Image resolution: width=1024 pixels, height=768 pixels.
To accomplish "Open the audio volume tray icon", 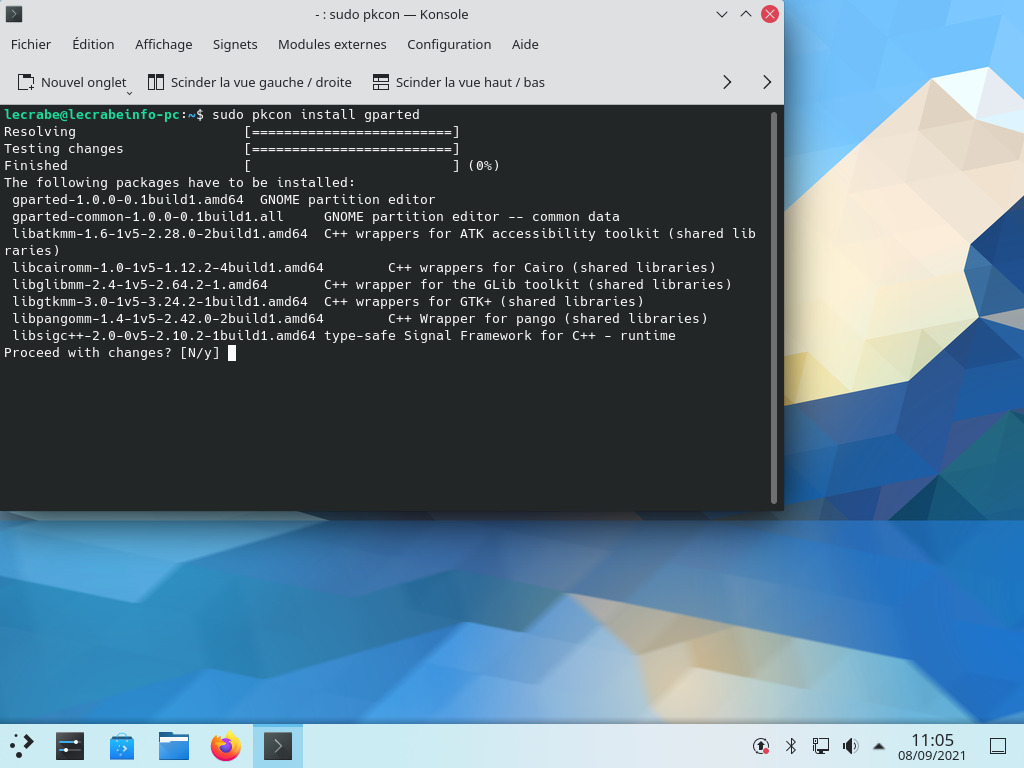I will tap(850, 746).
